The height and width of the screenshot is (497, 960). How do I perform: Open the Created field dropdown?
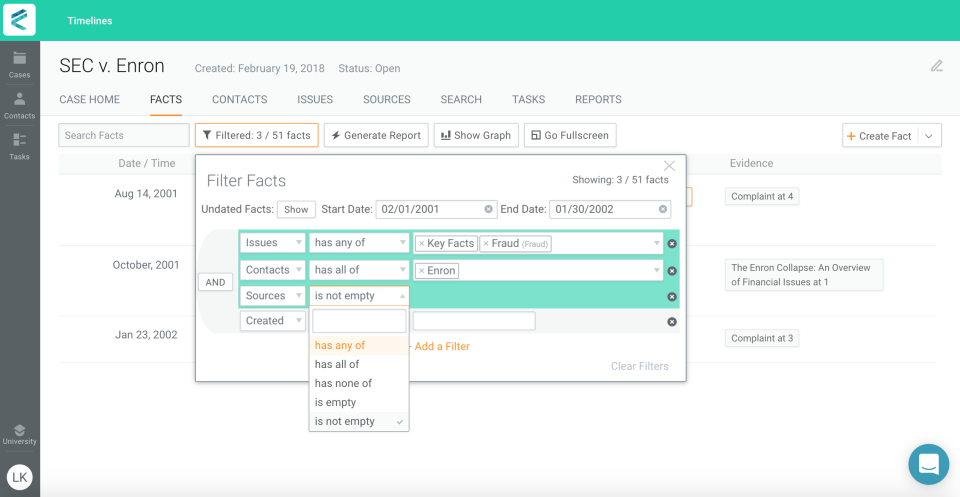point(272,321)
